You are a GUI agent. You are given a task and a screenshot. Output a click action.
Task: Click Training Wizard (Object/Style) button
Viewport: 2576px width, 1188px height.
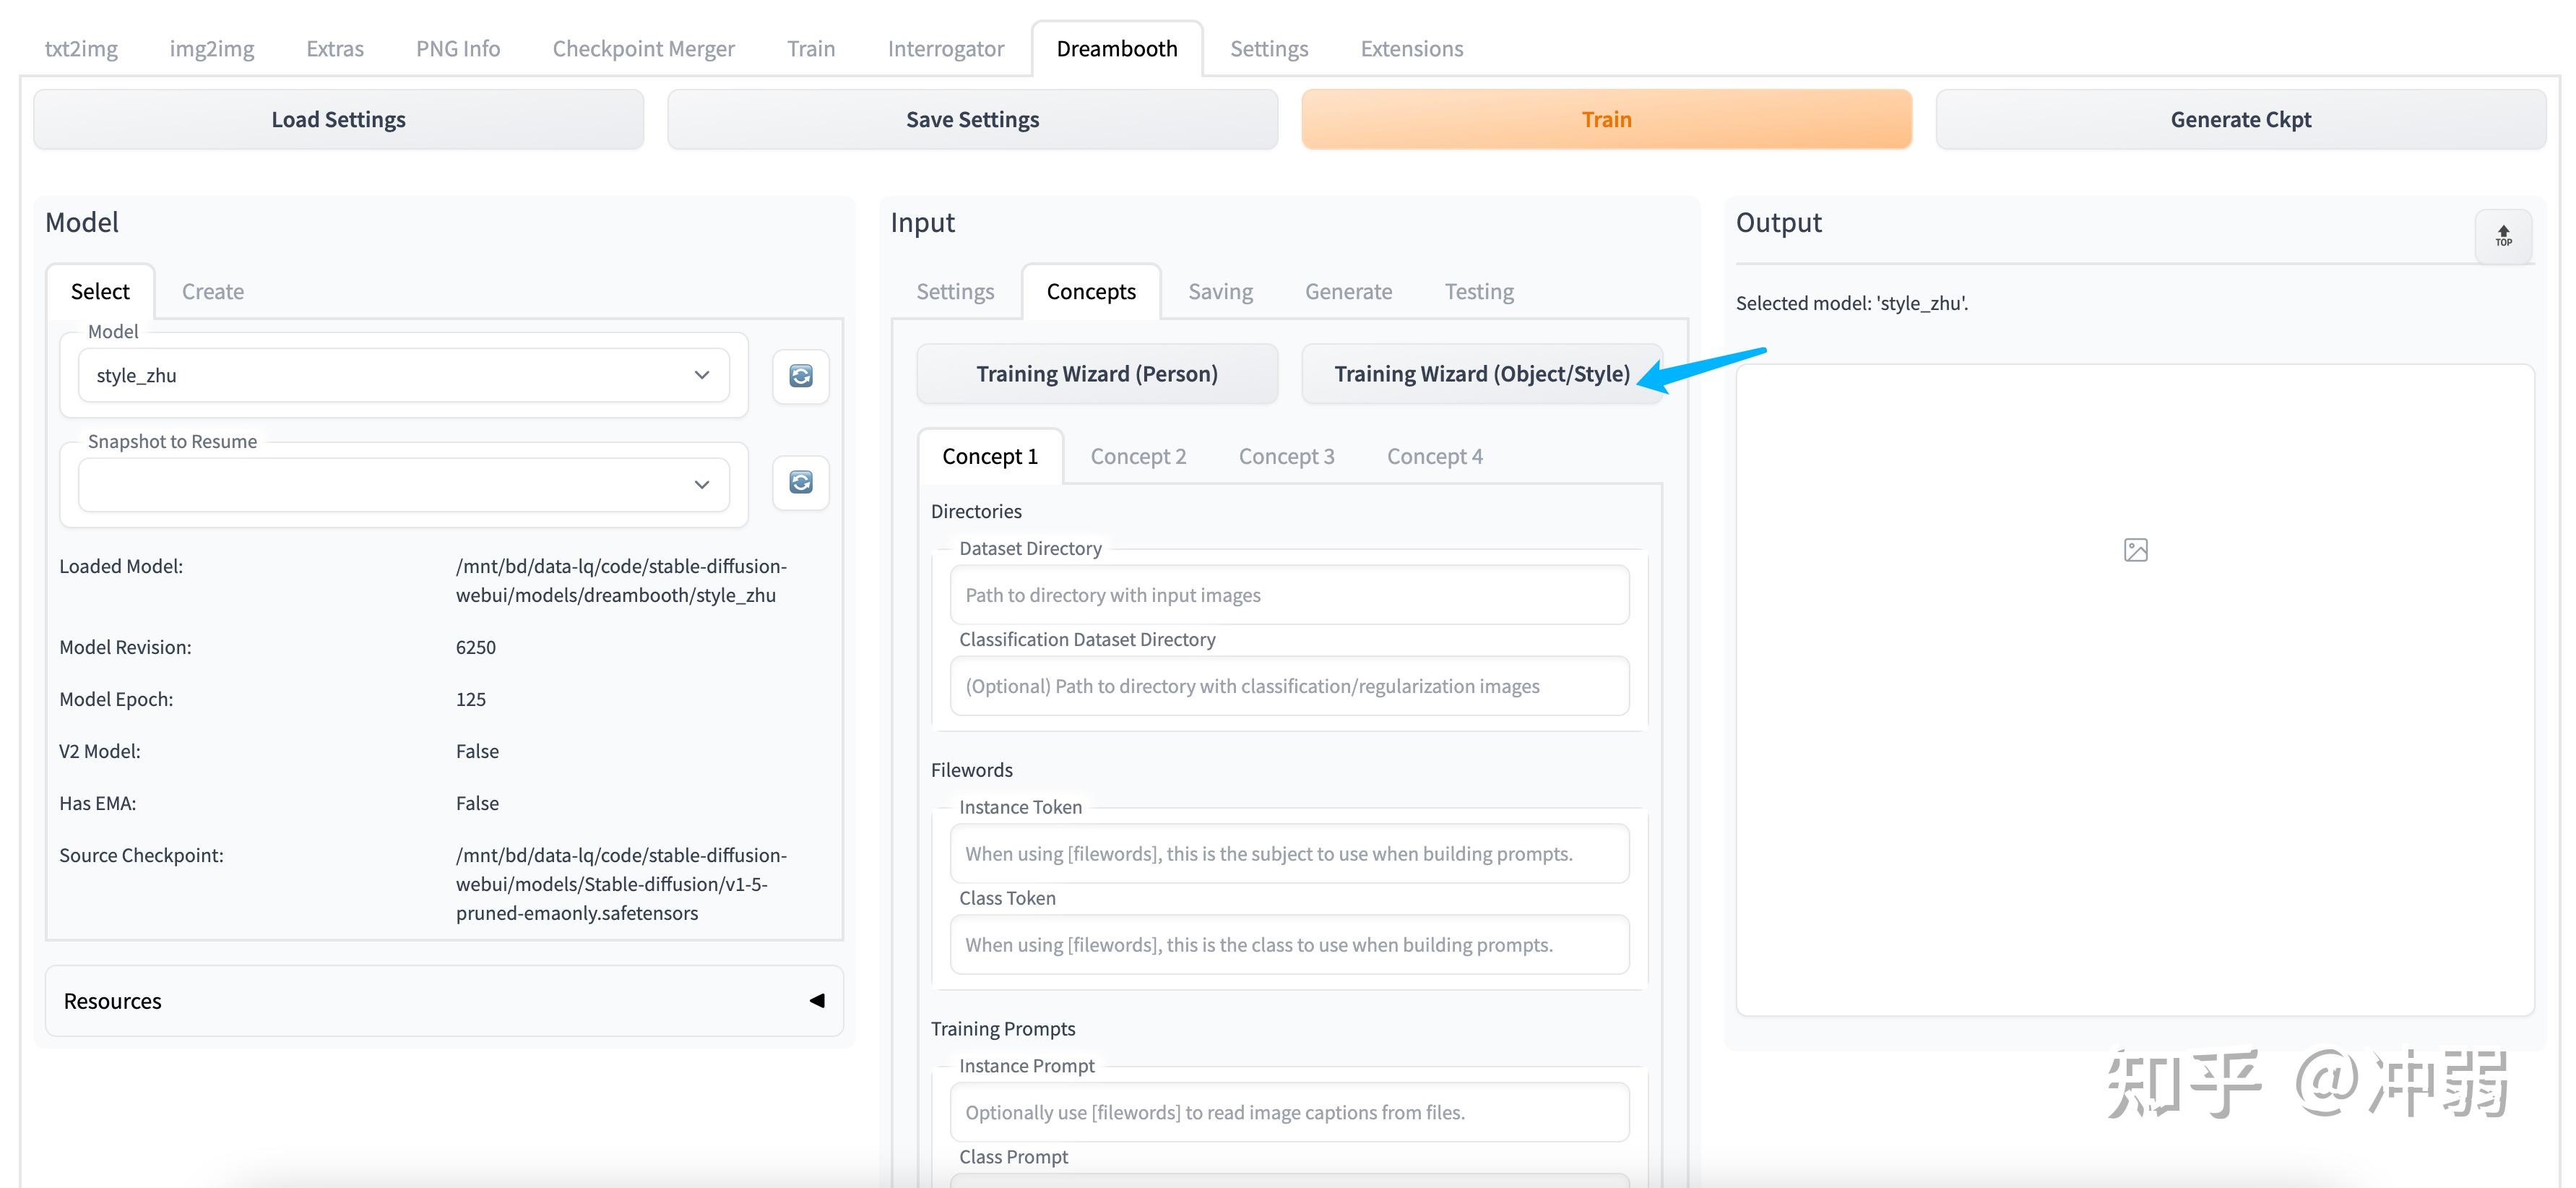coord(1481,374)
